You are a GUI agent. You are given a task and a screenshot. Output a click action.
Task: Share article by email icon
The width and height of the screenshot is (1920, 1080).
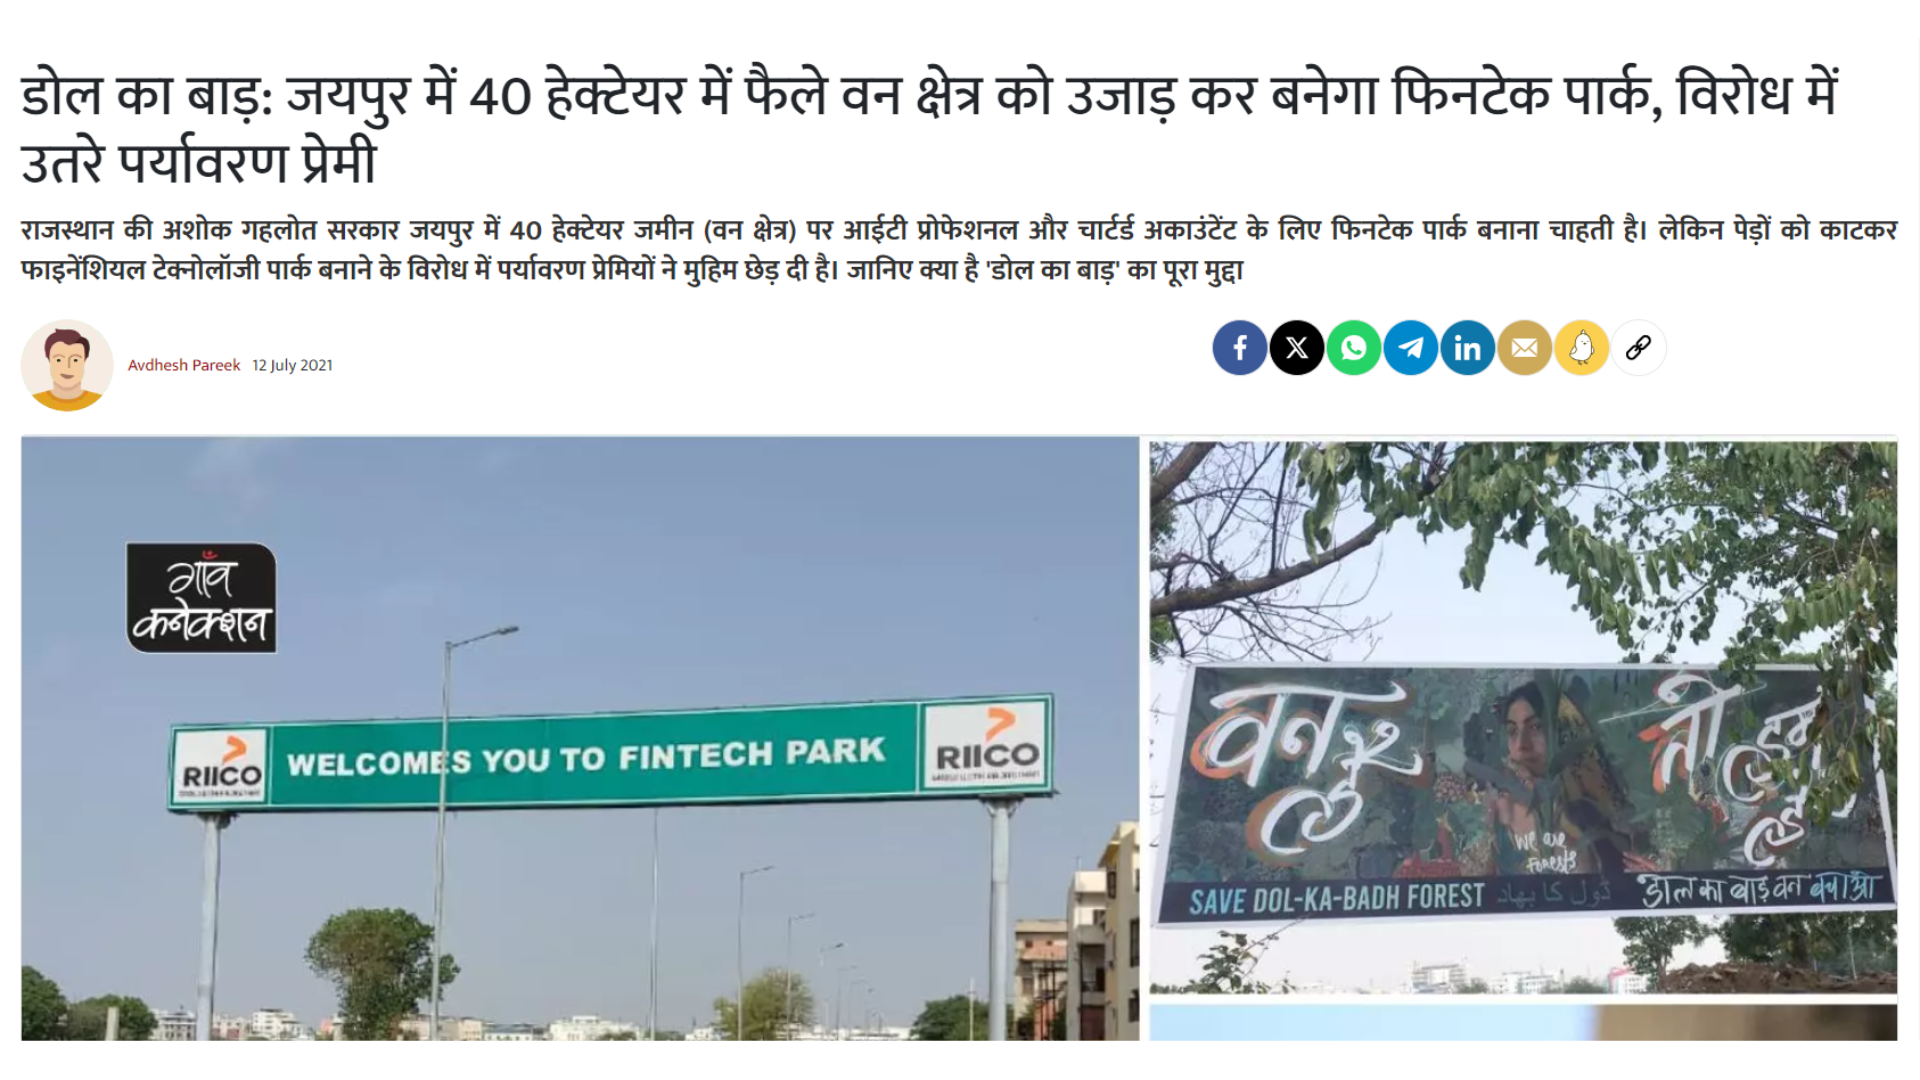coord(1525,348)
